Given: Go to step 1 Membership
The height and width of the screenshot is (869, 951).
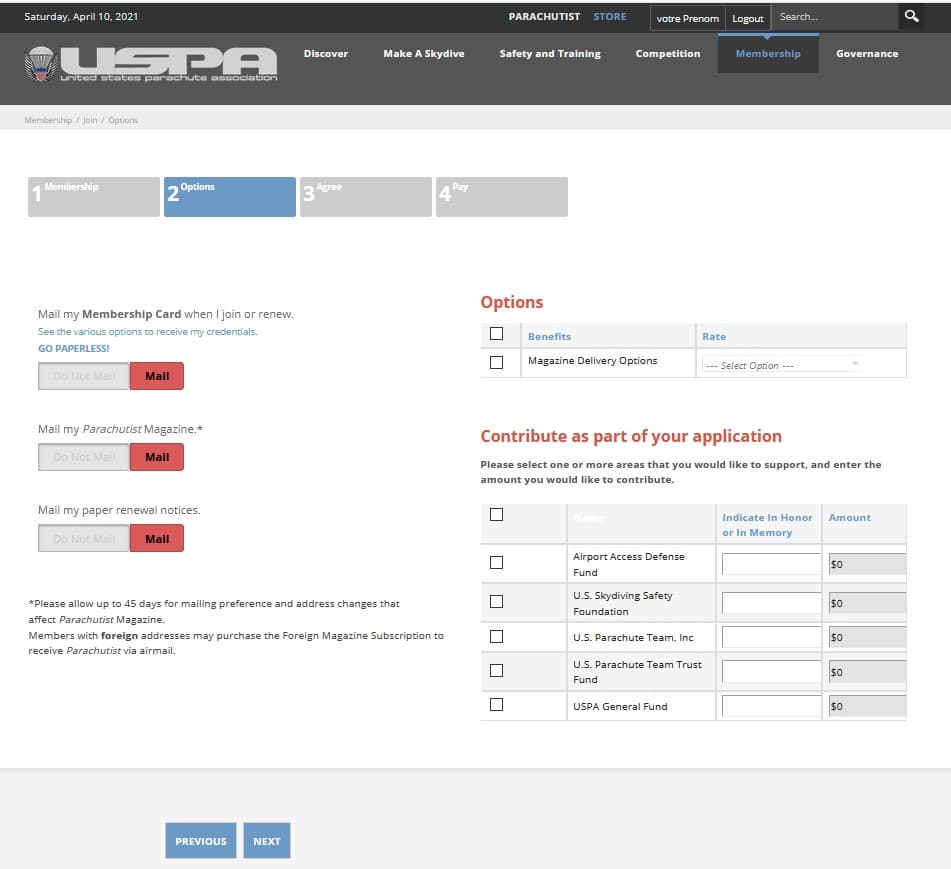Looking at the screenshot, I should (x=94, y=196).
